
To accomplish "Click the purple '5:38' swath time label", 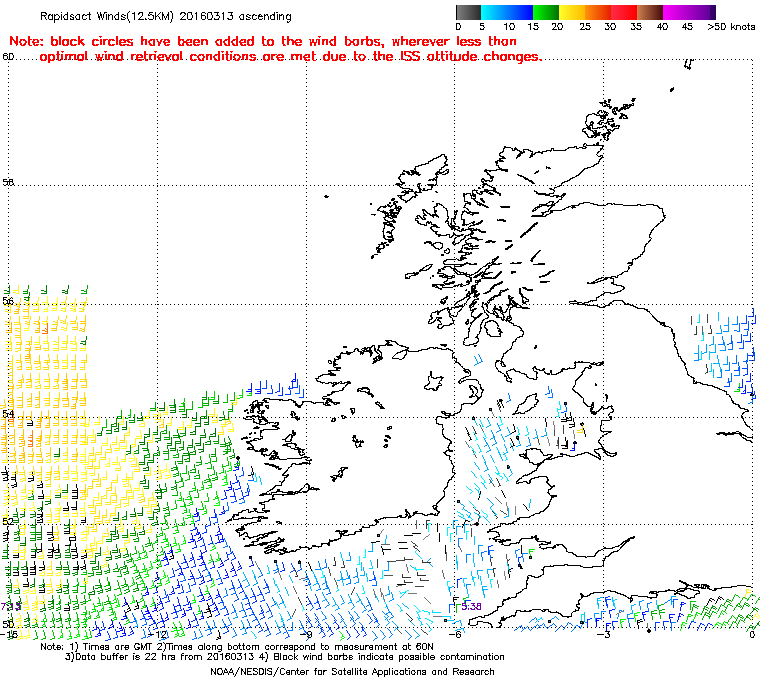I will pyautogui.click(x=471, y=606).
